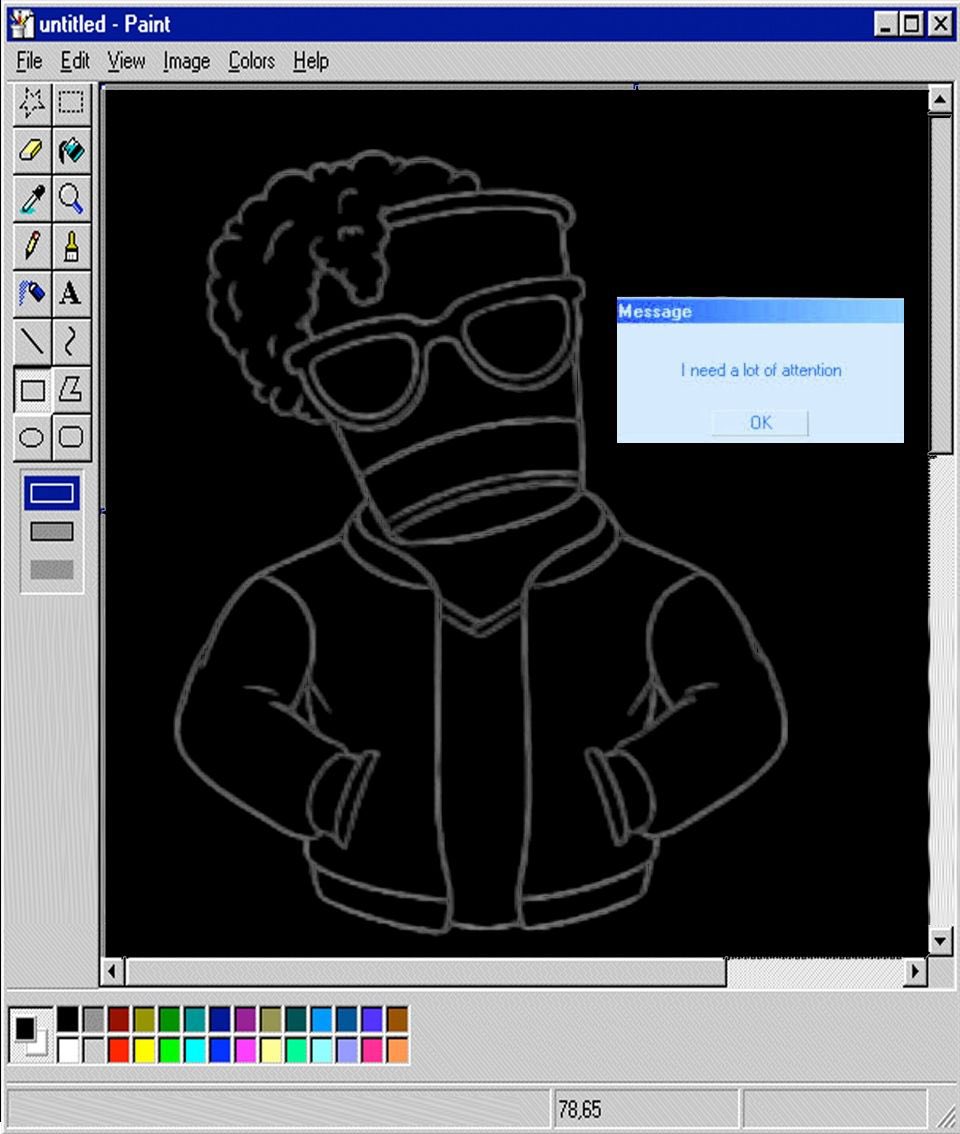Click the Paint icon in the title bar
The image size is (960, 1134).
(22, 24)
